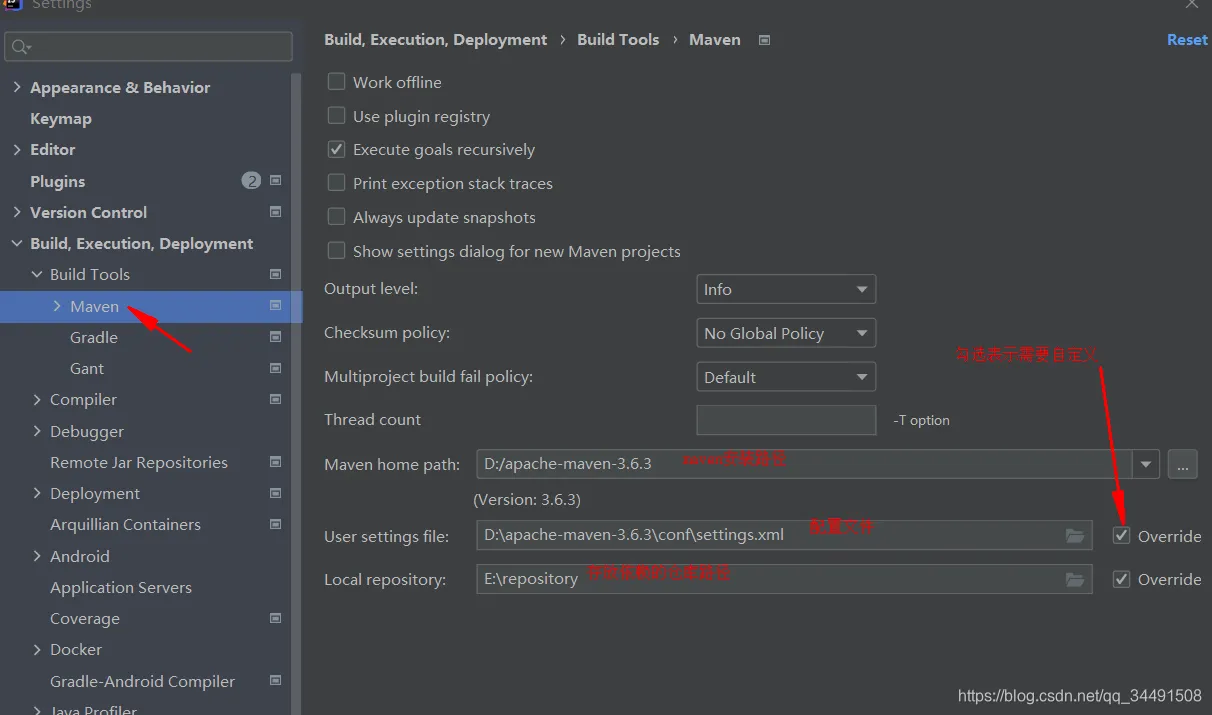Toggle Show settings dialog for new Maven projects

[x=336, y=251]
